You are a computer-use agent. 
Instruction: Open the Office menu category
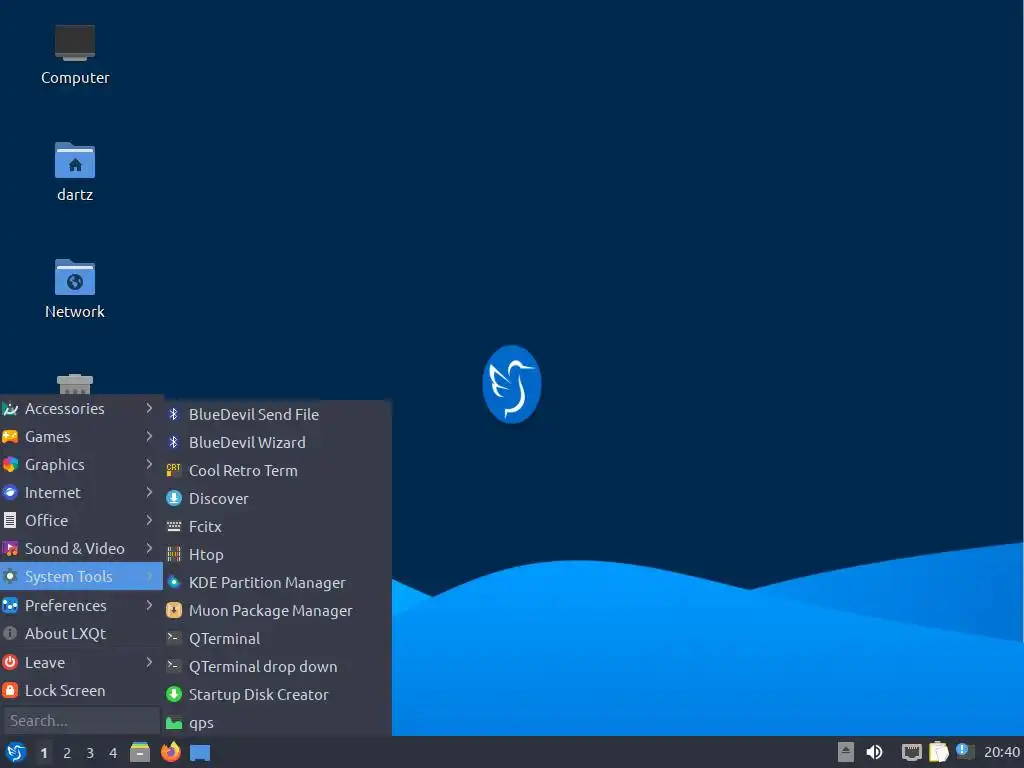click(81, 520)
